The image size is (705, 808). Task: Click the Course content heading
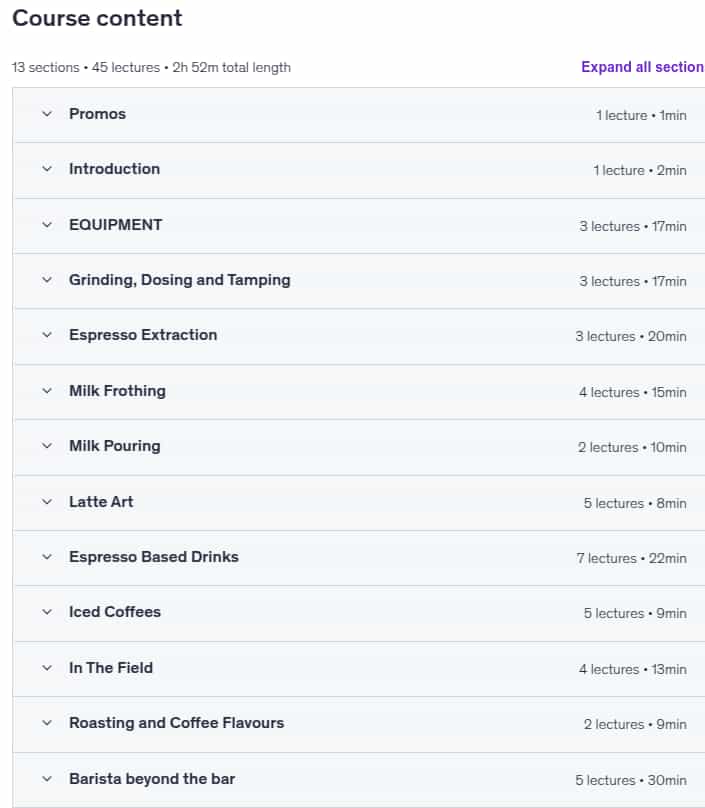(97, 19)
